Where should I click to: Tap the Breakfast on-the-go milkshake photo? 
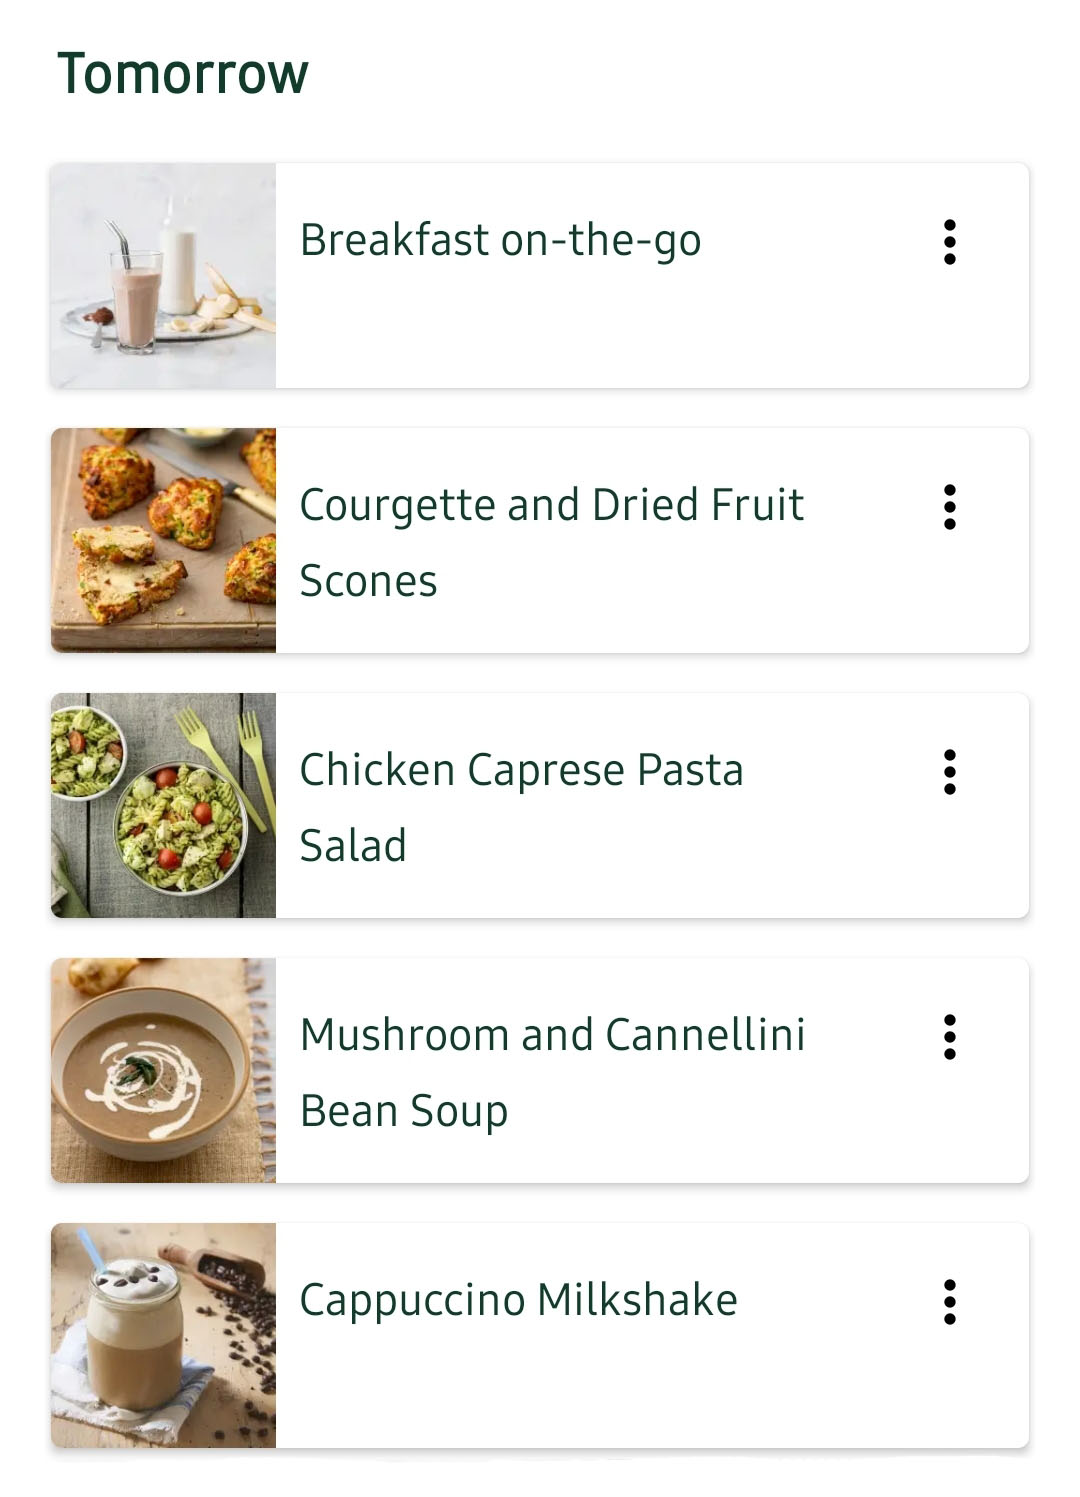coord(163,276)
